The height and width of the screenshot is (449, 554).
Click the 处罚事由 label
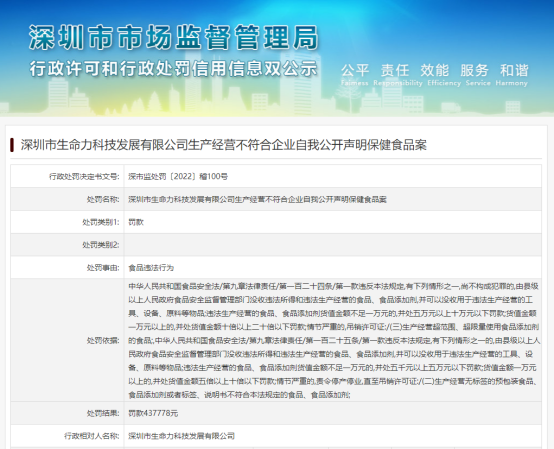click(103, 268)
